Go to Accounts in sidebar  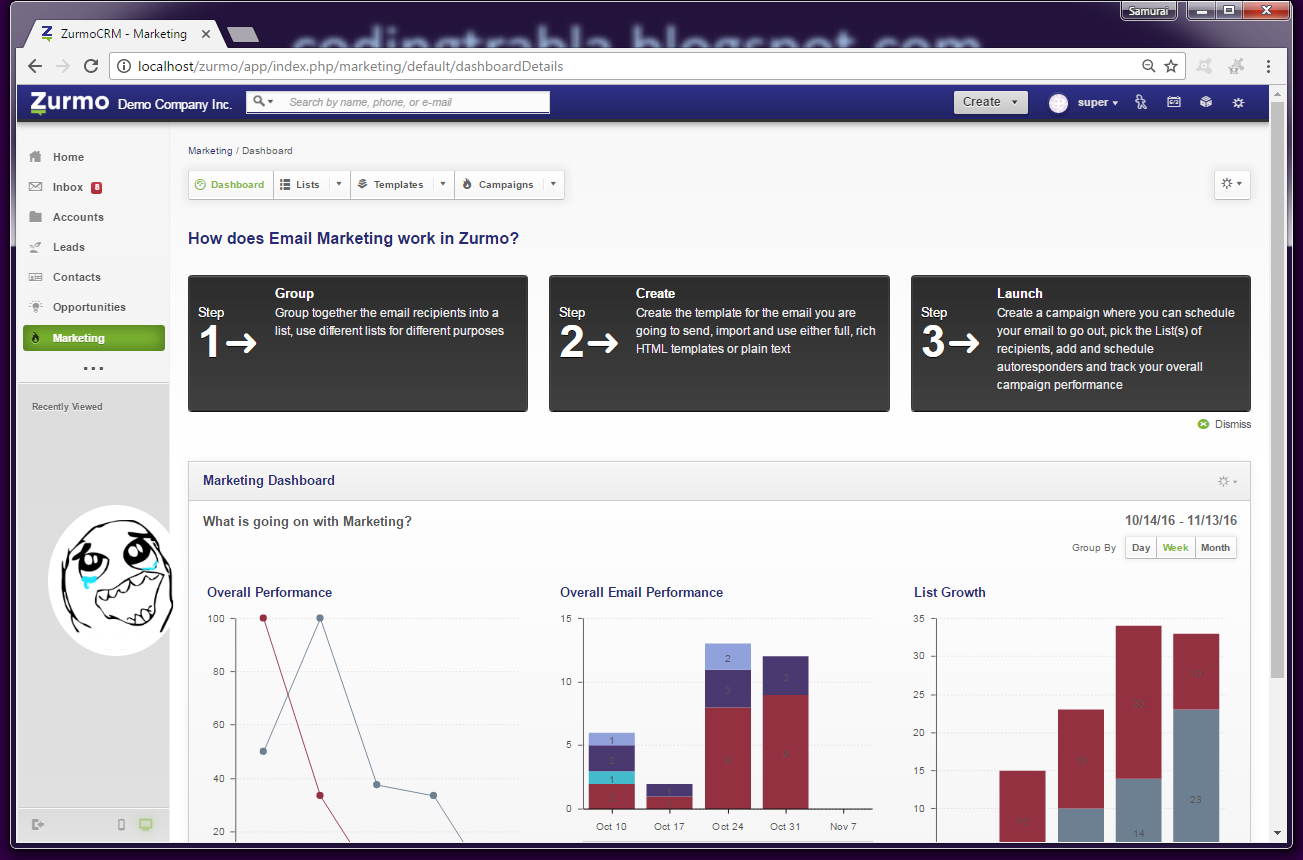[78, 217]
